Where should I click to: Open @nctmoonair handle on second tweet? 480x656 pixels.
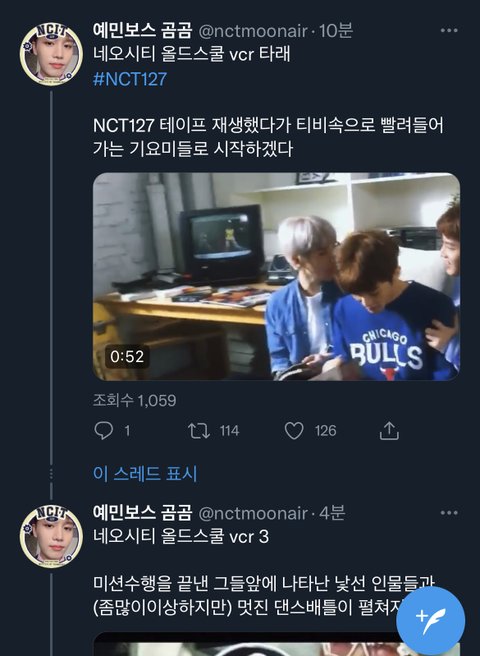pyautogui.click(x=253, y=513)
